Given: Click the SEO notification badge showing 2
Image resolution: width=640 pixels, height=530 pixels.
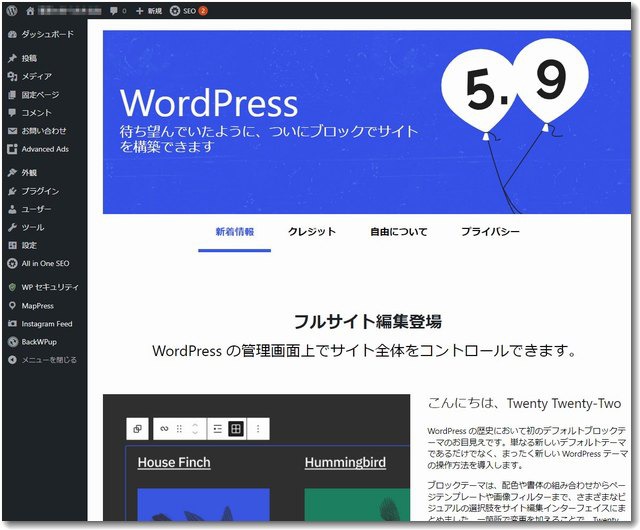Looking at the screenshot, I should click(203, 11).
